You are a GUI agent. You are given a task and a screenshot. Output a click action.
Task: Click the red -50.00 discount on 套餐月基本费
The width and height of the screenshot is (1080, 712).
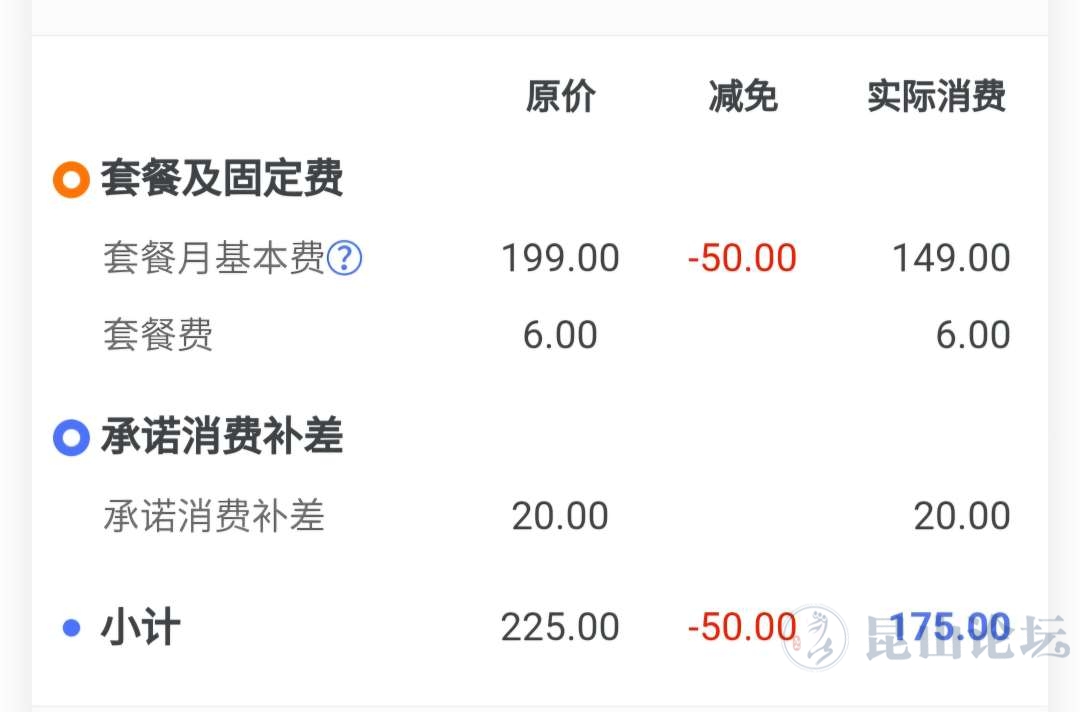(x=742, y=259)
